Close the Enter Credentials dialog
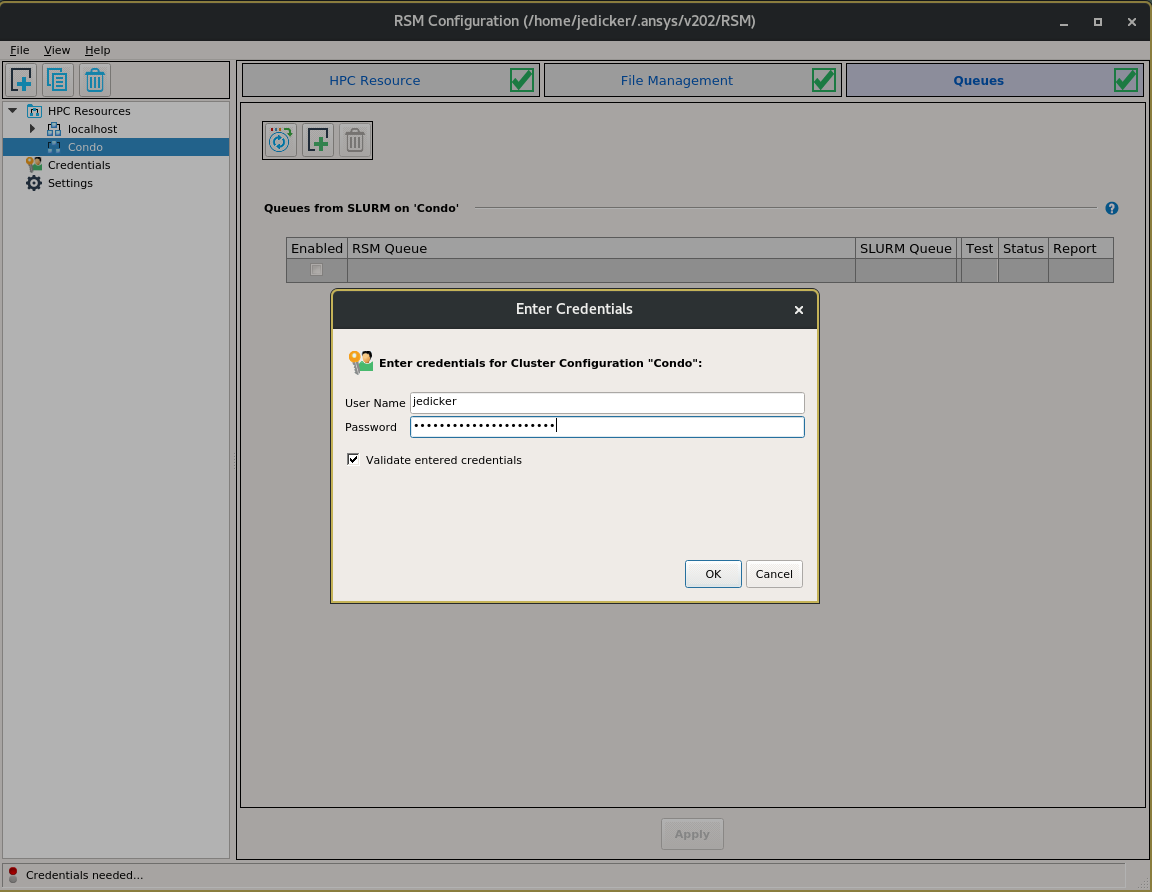 point(799,310)
